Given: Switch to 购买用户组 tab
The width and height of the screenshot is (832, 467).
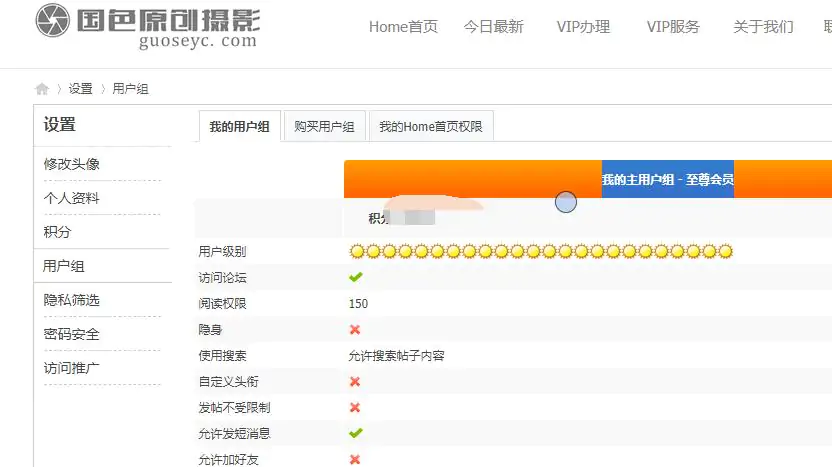Looking at the screenshot, I should point(324,126).
